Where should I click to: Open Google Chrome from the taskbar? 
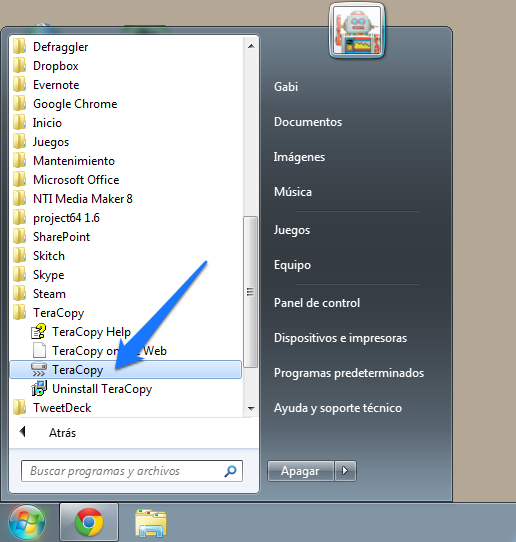point(89,522)
